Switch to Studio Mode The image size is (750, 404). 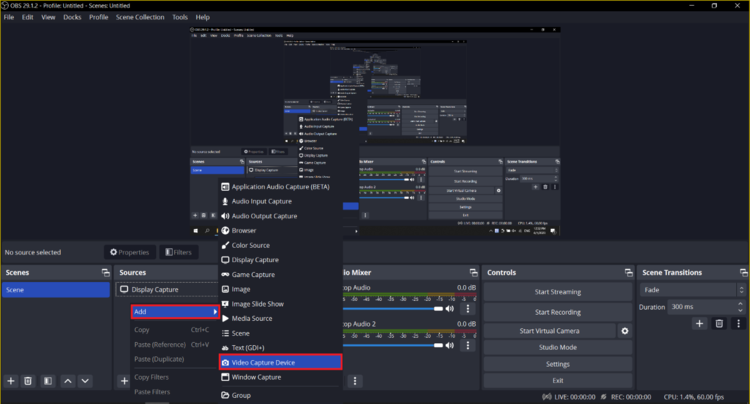558,348
